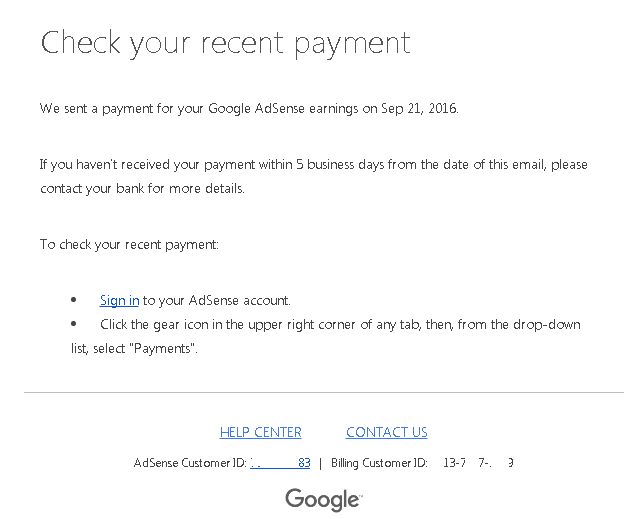Image resolution: width=639 pixels, height=519 pixels.
Task: Click the "AdSense Customer ID:" label
Action: tap(190, 463)
